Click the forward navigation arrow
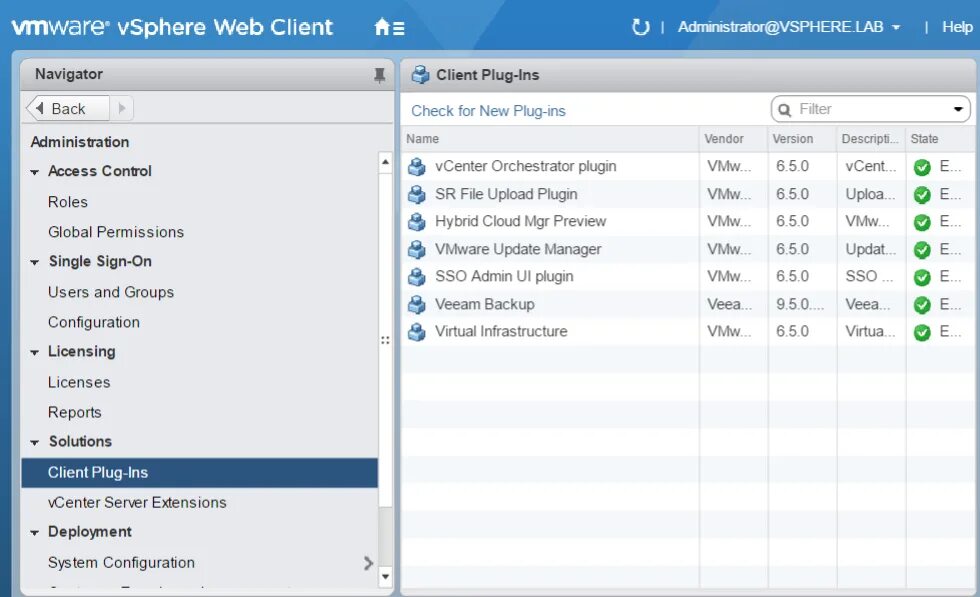The image size is (980, 597). click(x=122, y=108)
